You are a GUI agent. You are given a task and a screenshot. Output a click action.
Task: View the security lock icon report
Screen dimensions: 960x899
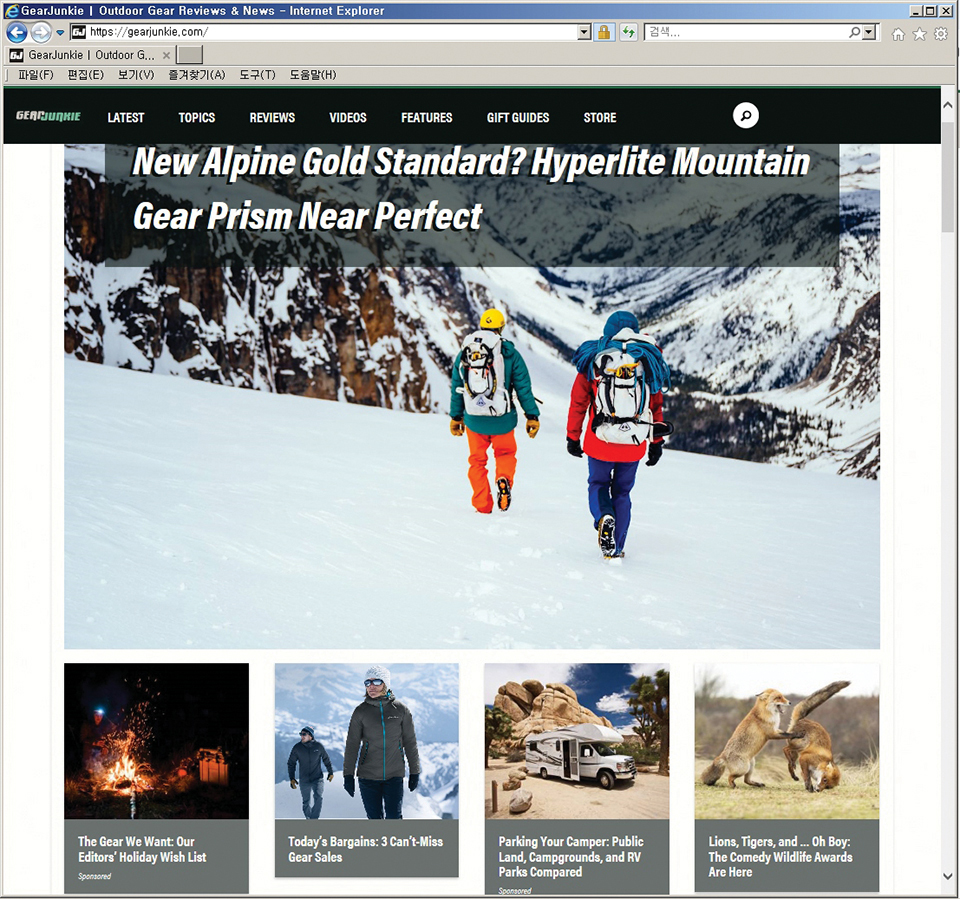click(x=604, y=32)
